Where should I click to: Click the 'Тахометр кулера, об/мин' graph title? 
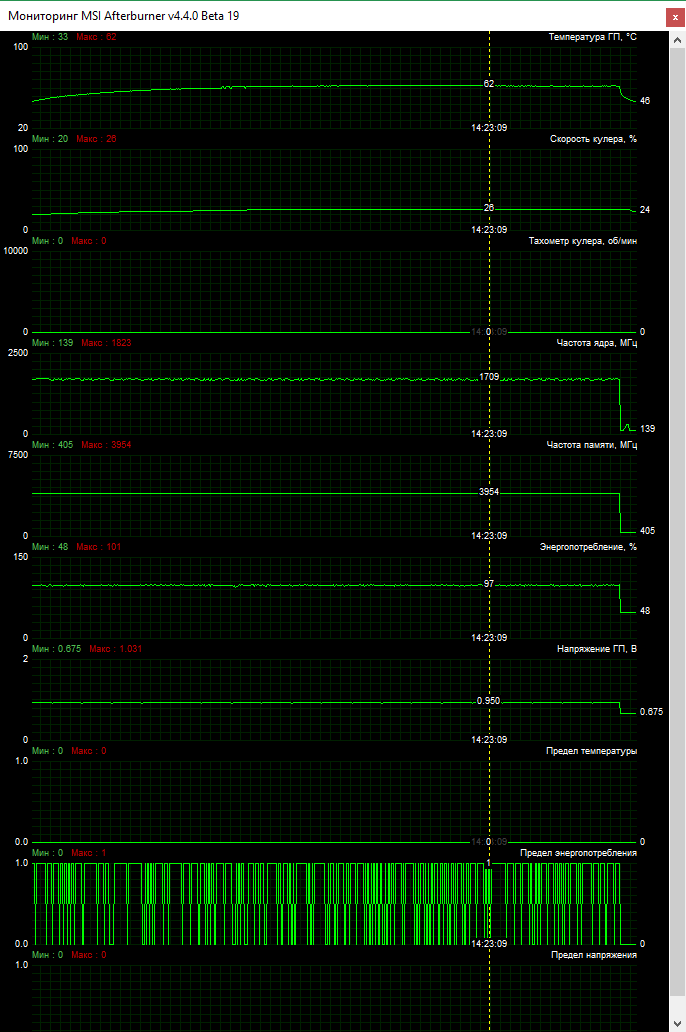[x=583, y=241]
